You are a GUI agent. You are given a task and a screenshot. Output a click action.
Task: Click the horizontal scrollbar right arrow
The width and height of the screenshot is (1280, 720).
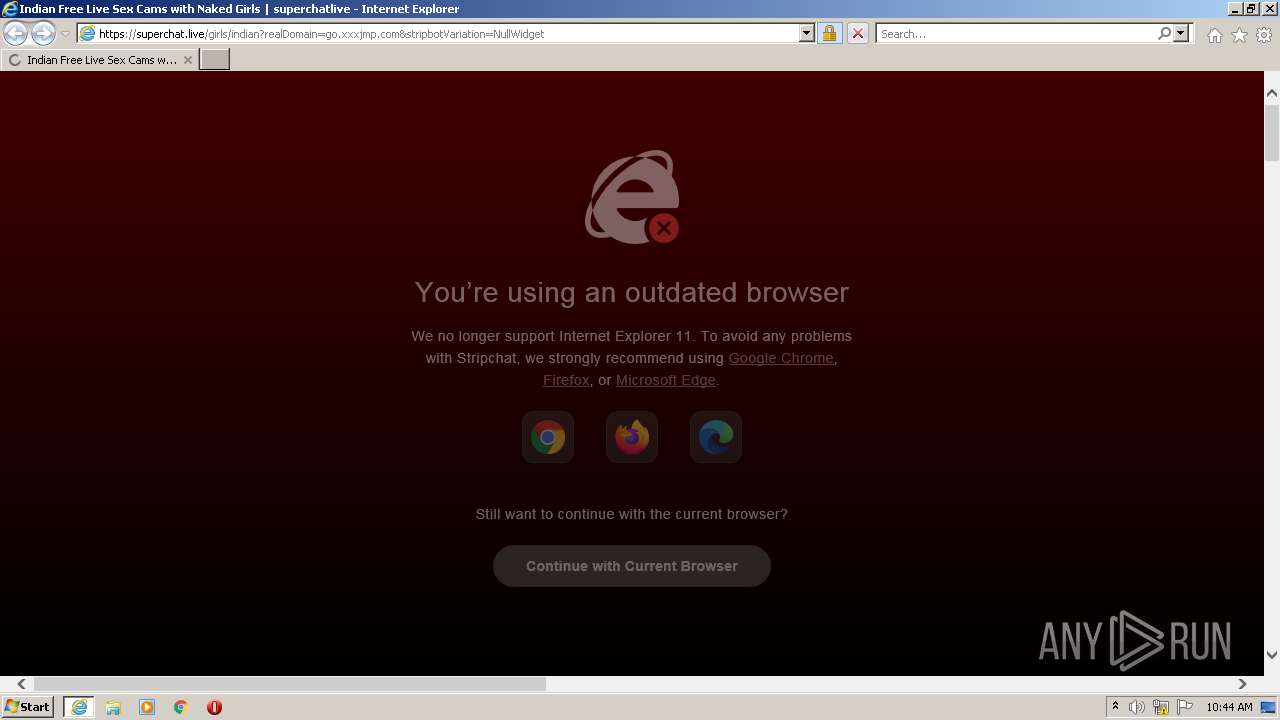(x=1242, y=684)
